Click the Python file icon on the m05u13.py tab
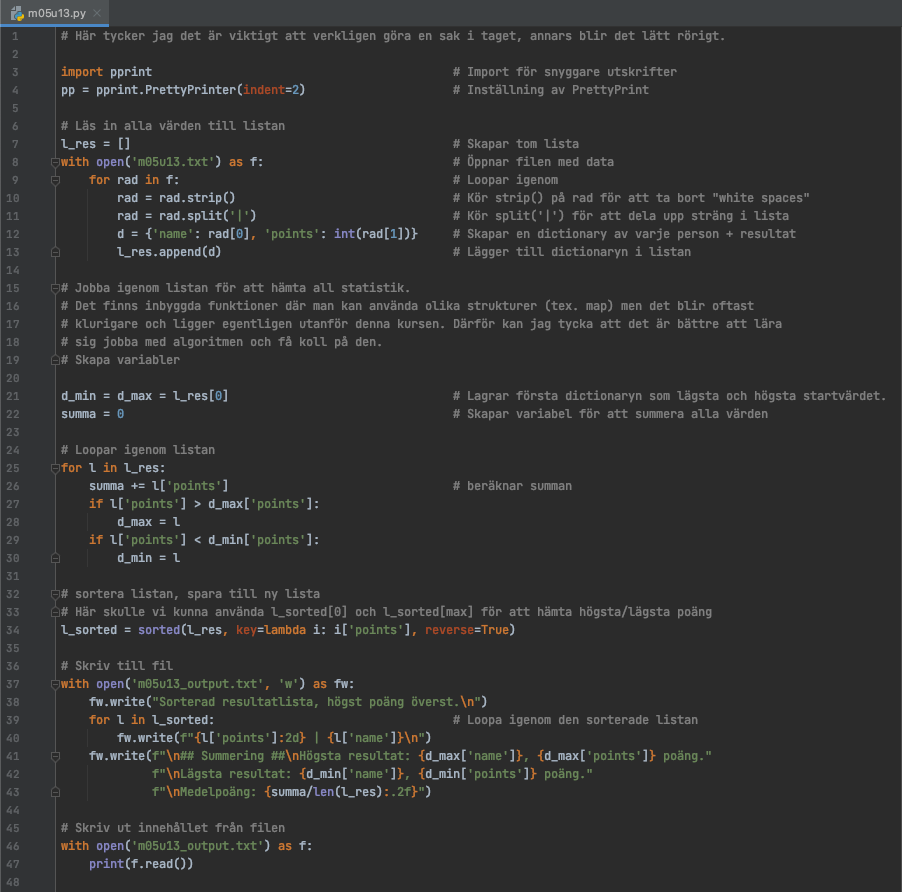Image resolution: width=902 pixels, height=892 pixels. tap(17, 13)
